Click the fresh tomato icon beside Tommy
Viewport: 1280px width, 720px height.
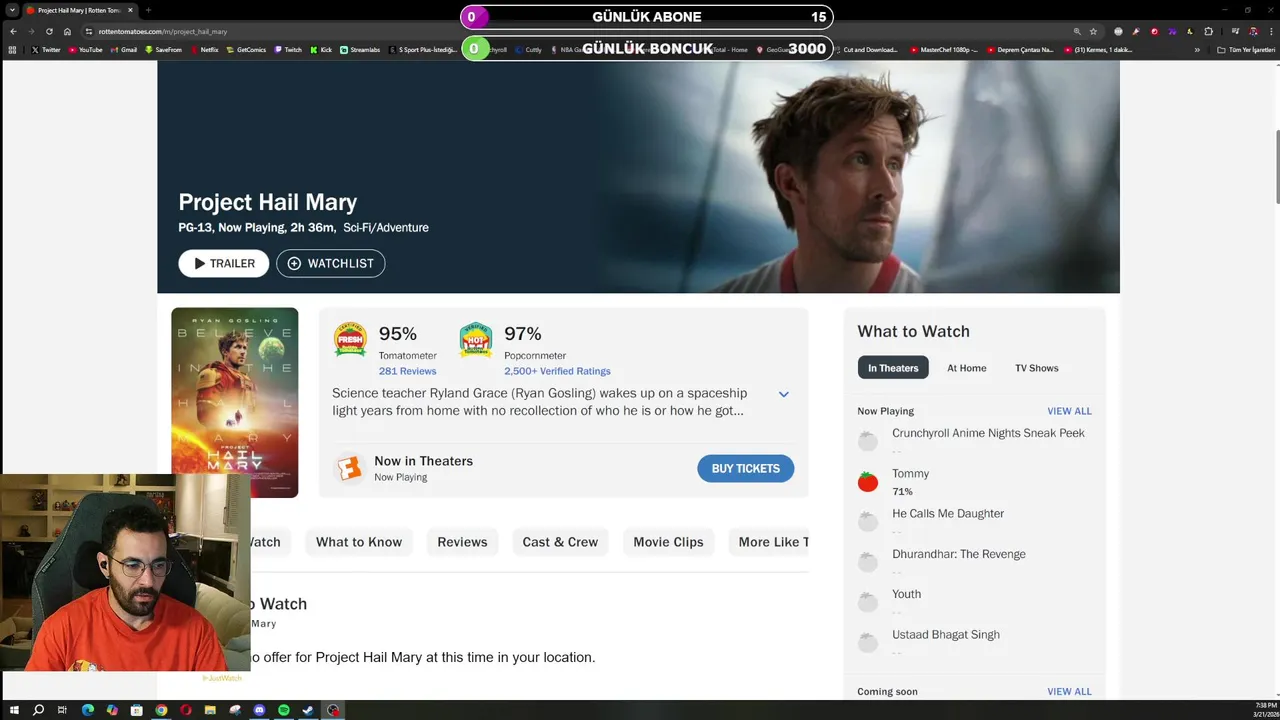click(867, 482)
